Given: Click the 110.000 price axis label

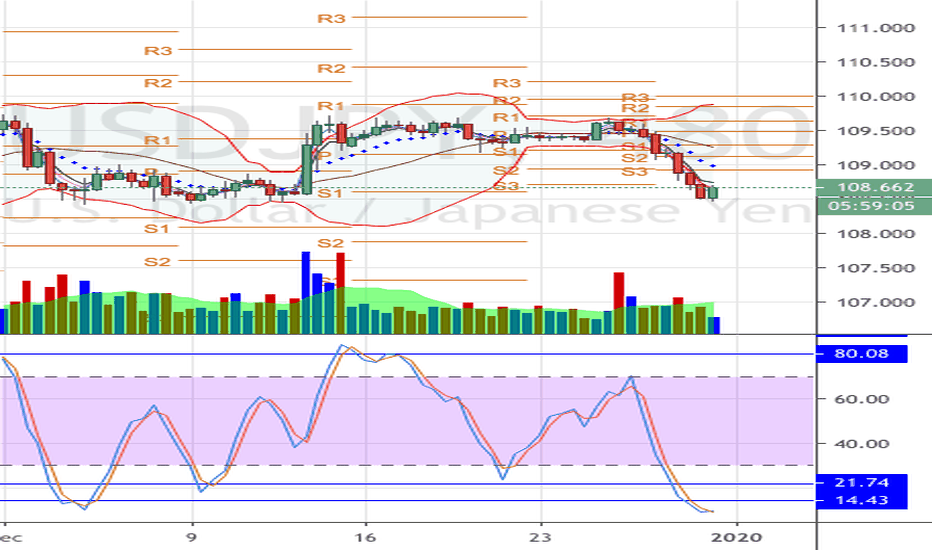Looking at the screenshot, I should click(876, 97).
